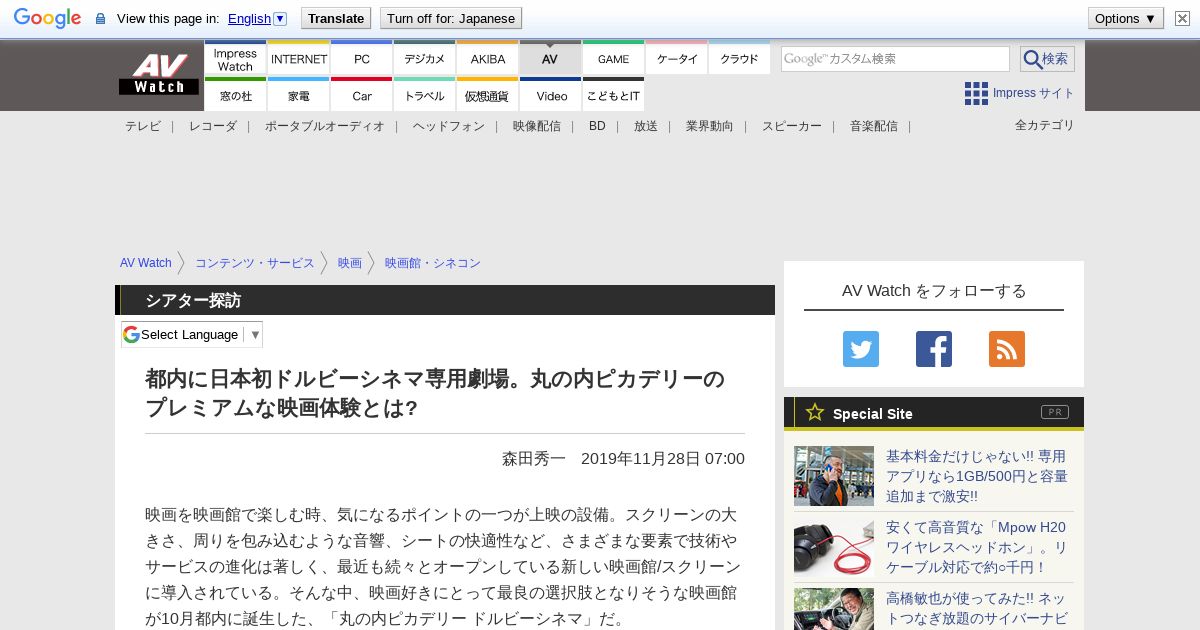1200x630 pixels.
Task: Click the lock icon in translate bar
Action: (x=100, y=19)
